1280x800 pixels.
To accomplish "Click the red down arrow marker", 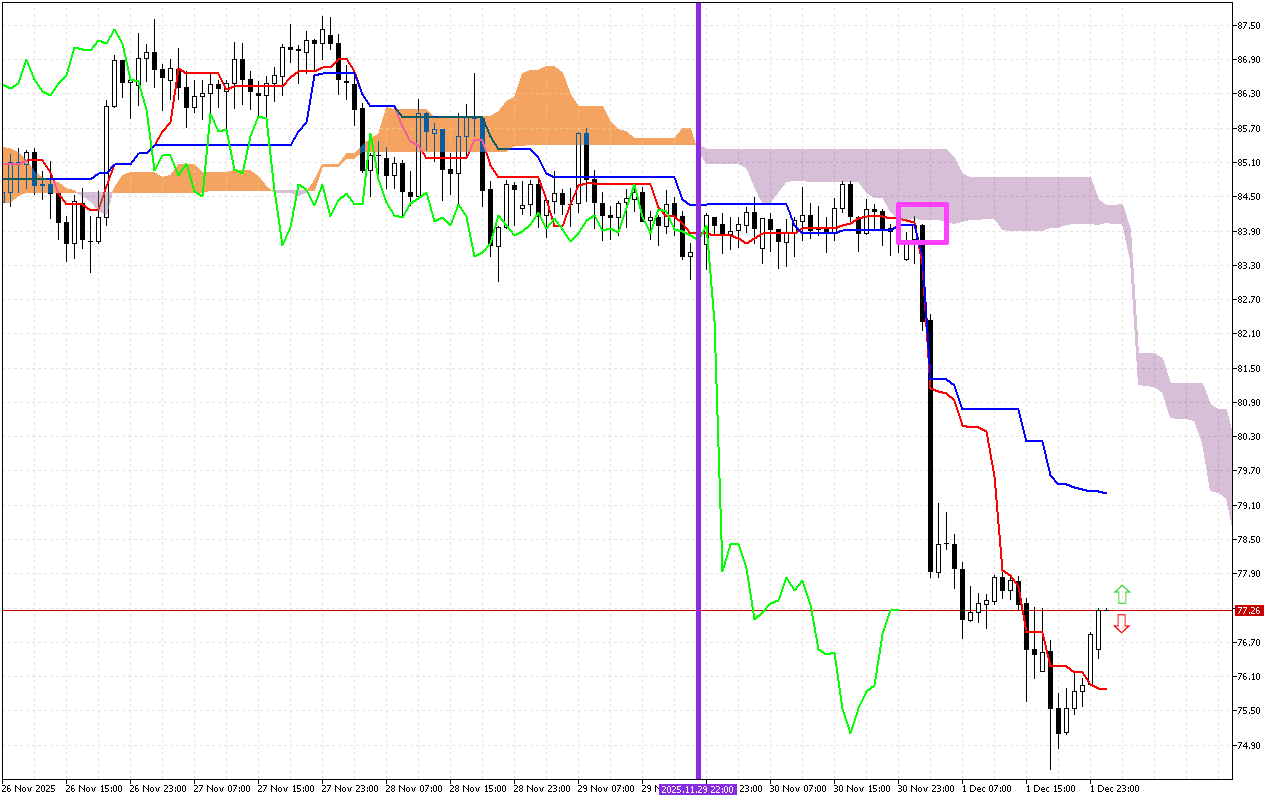I will (1122, 624).
